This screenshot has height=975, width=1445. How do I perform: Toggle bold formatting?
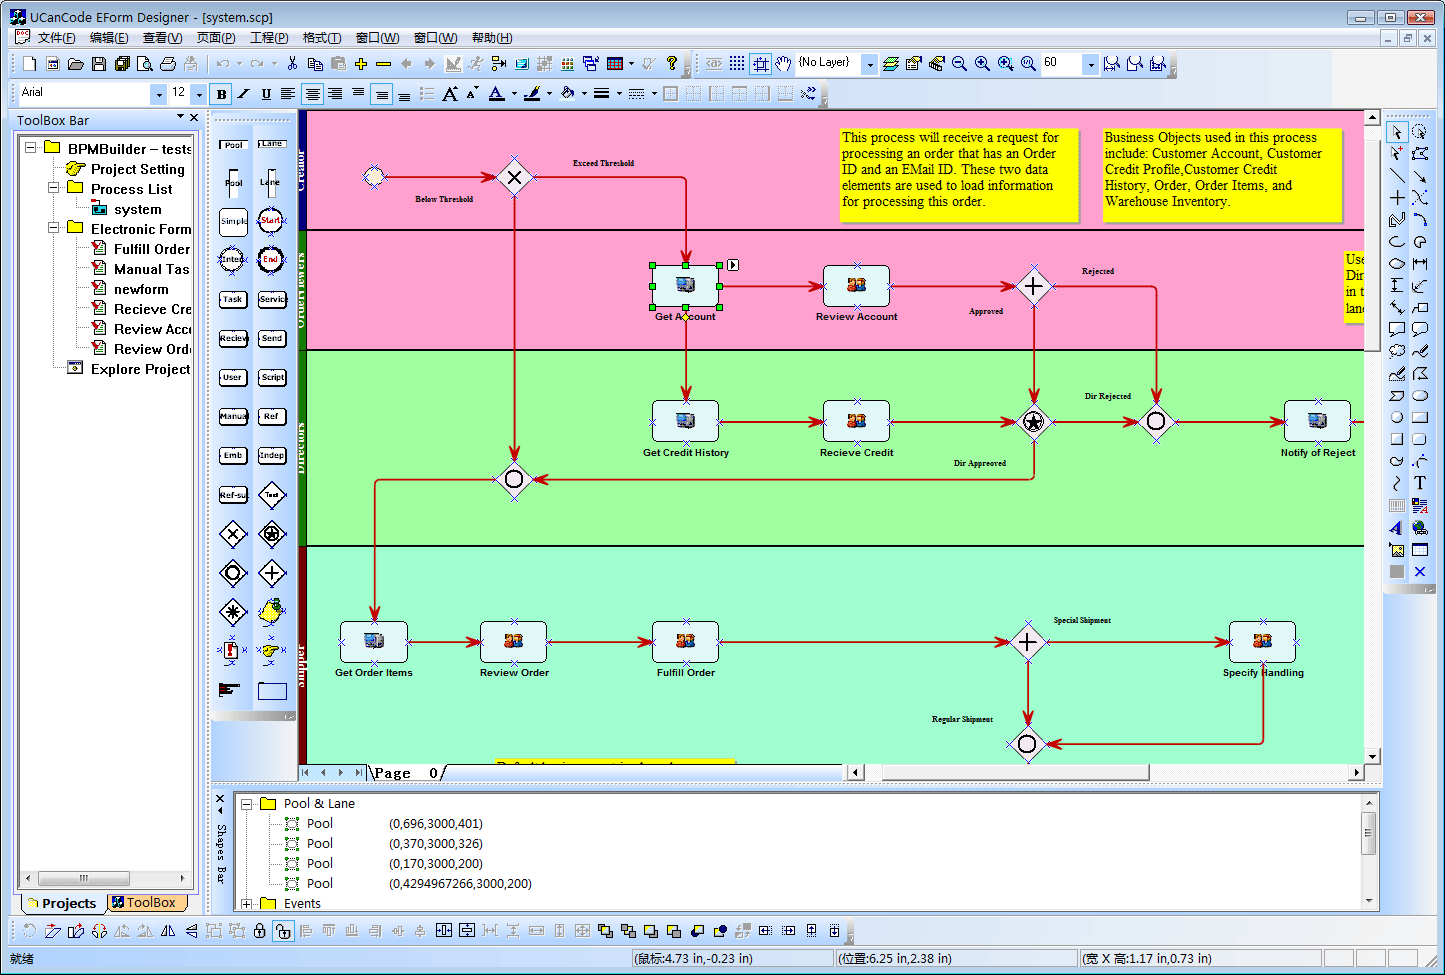(221, 94)
